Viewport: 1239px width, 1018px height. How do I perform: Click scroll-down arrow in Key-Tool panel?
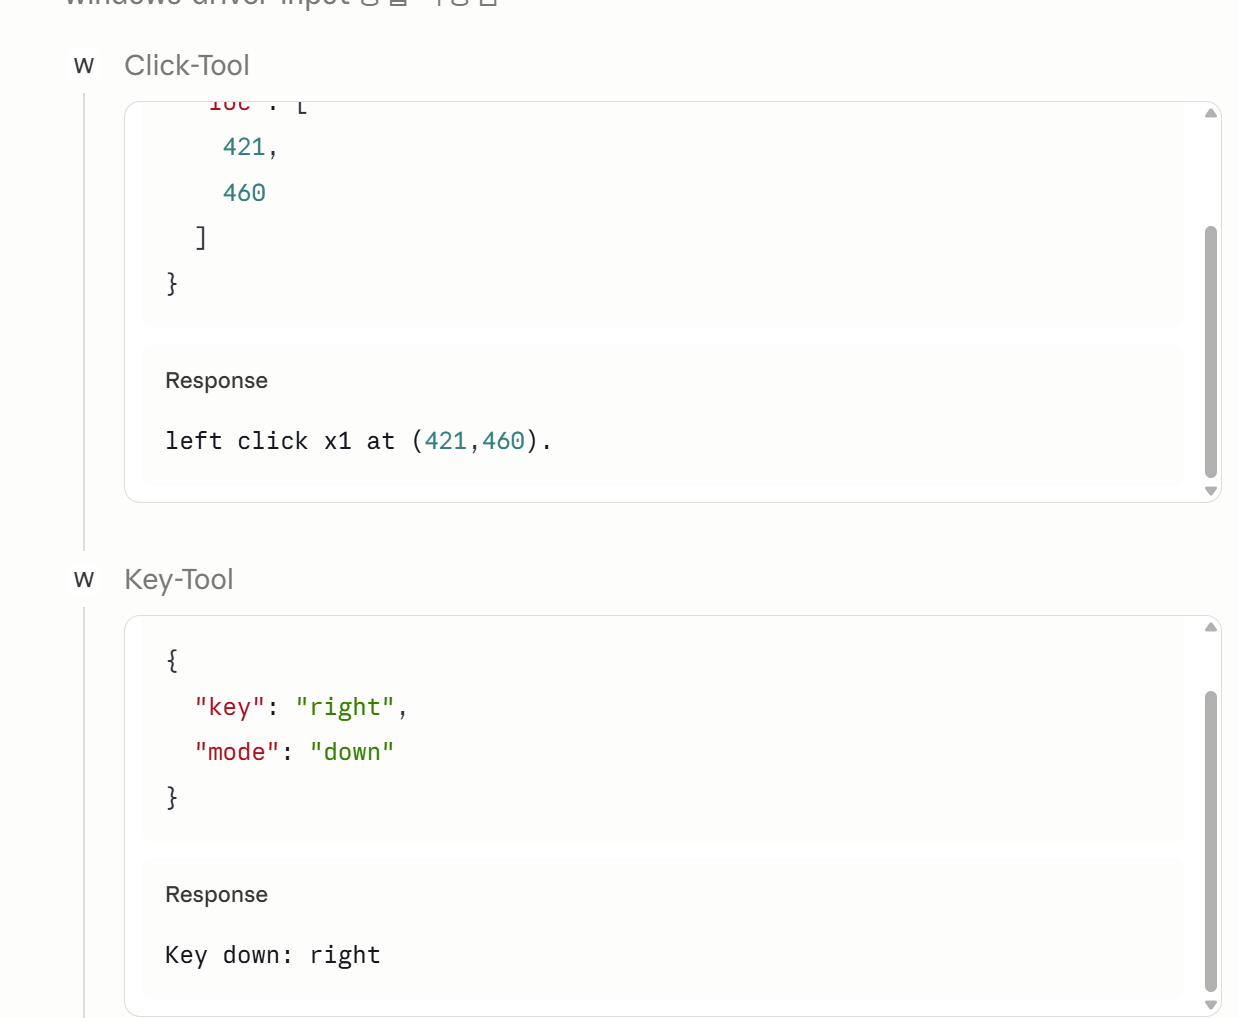(x=1211, y=1005)
